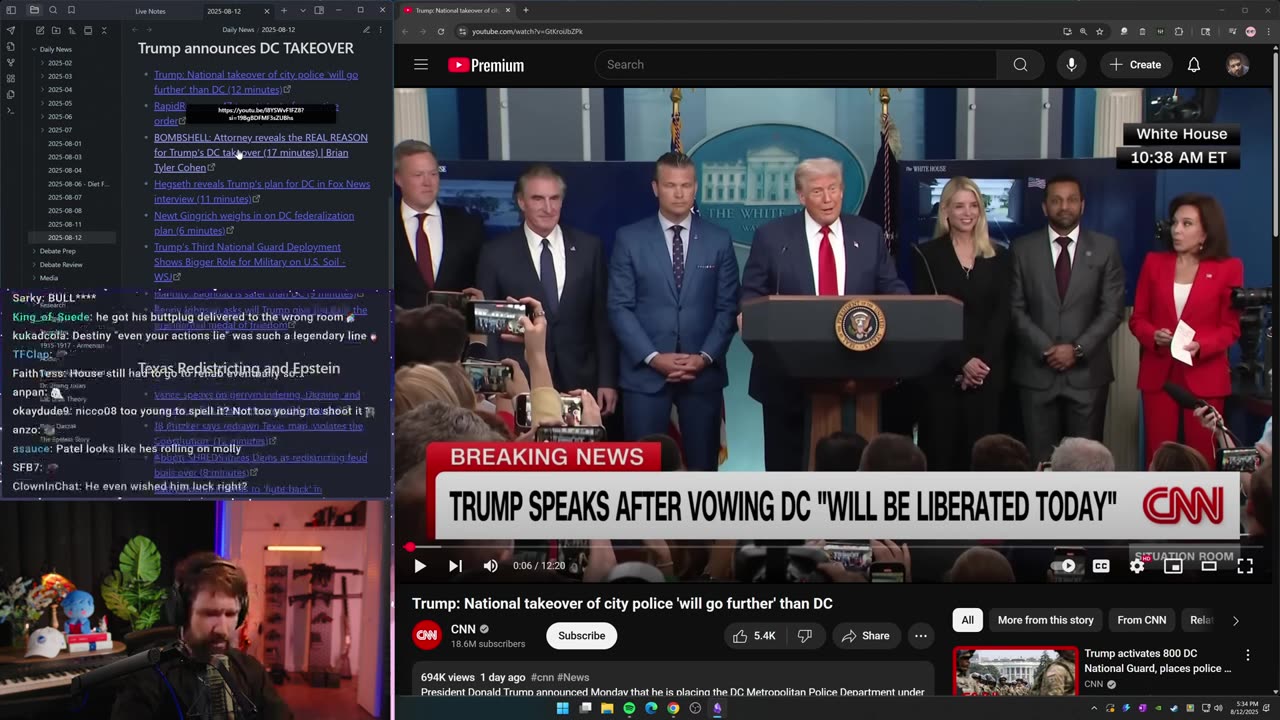Open YouTube notifications bell
The width and height of the screenshot is (1280, 720).
(x=1193, y=65)
